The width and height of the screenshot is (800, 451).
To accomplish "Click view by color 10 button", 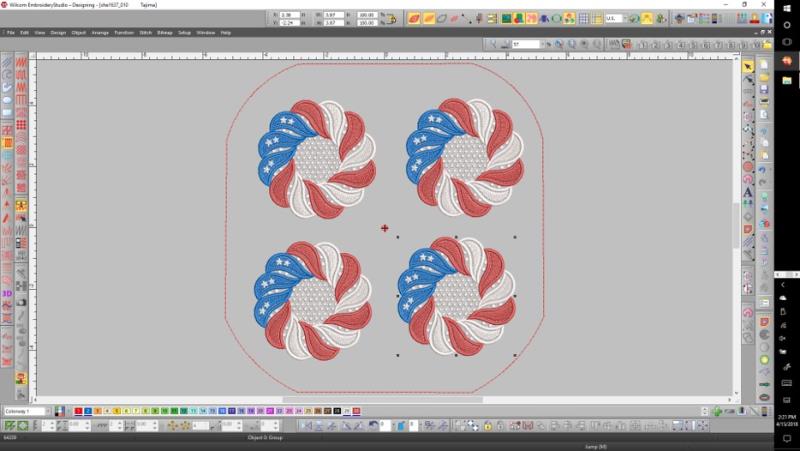I will tap(756, 45).
